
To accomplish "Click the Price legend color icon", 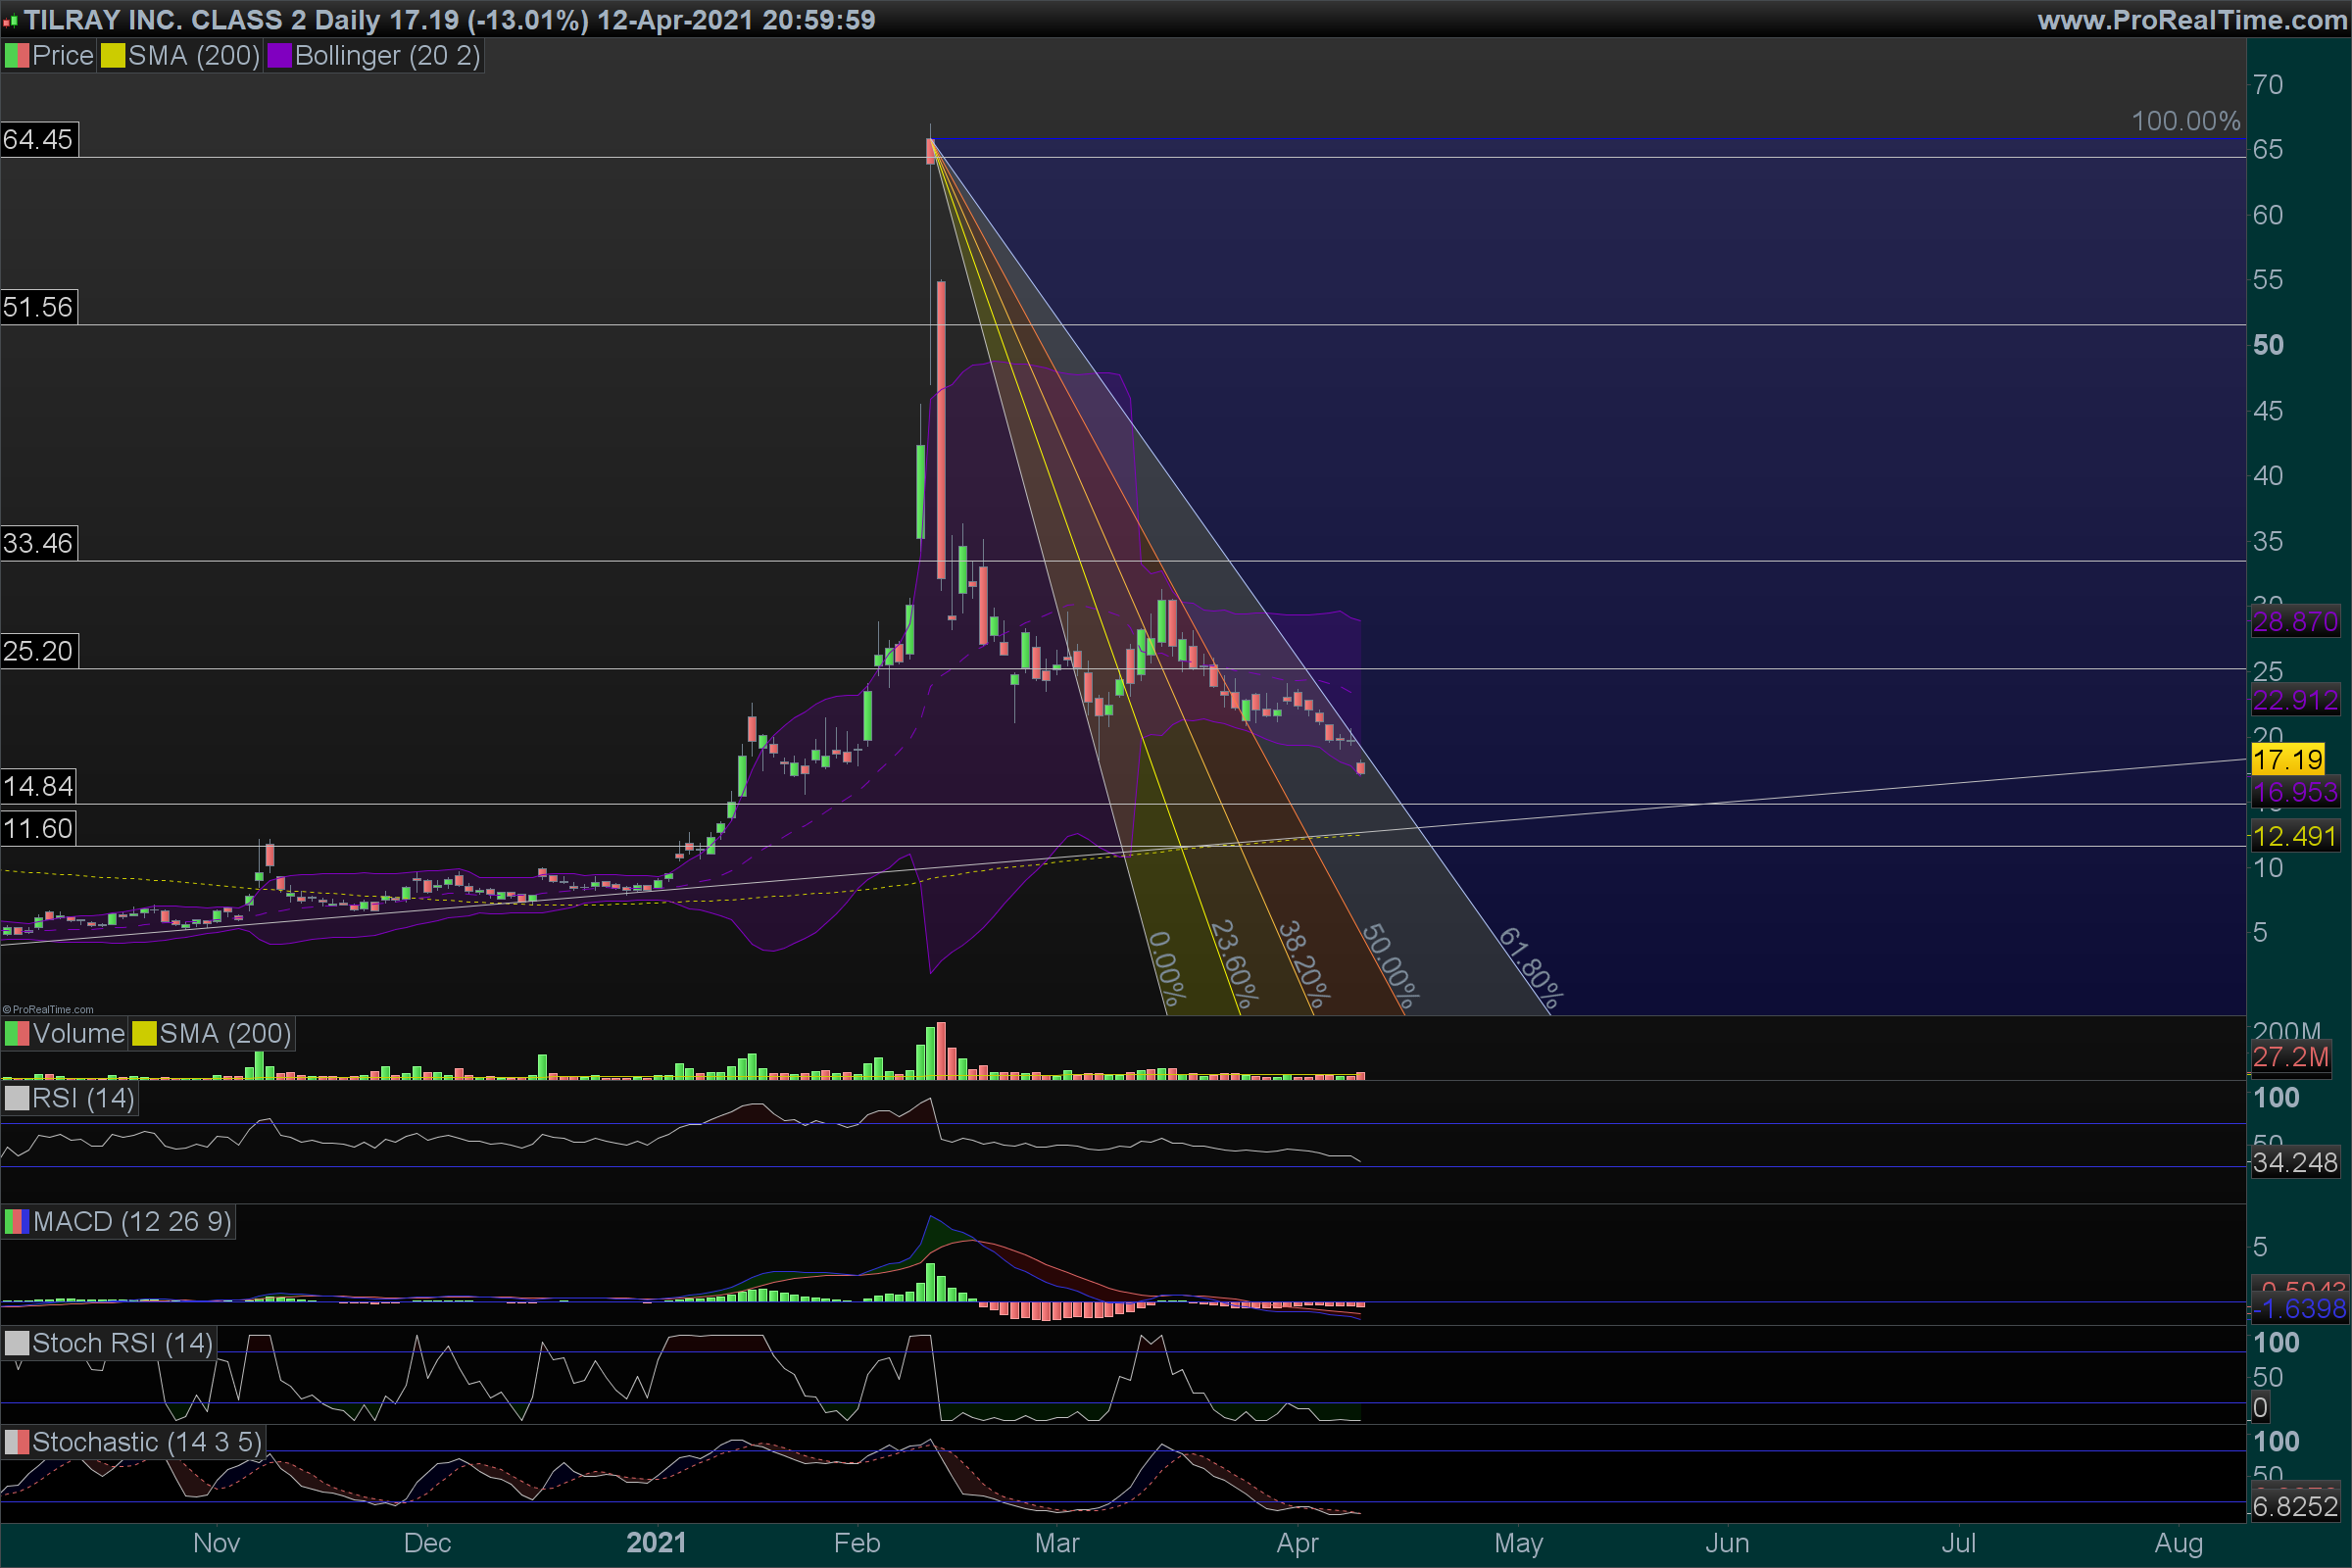I will click(16, 56).
